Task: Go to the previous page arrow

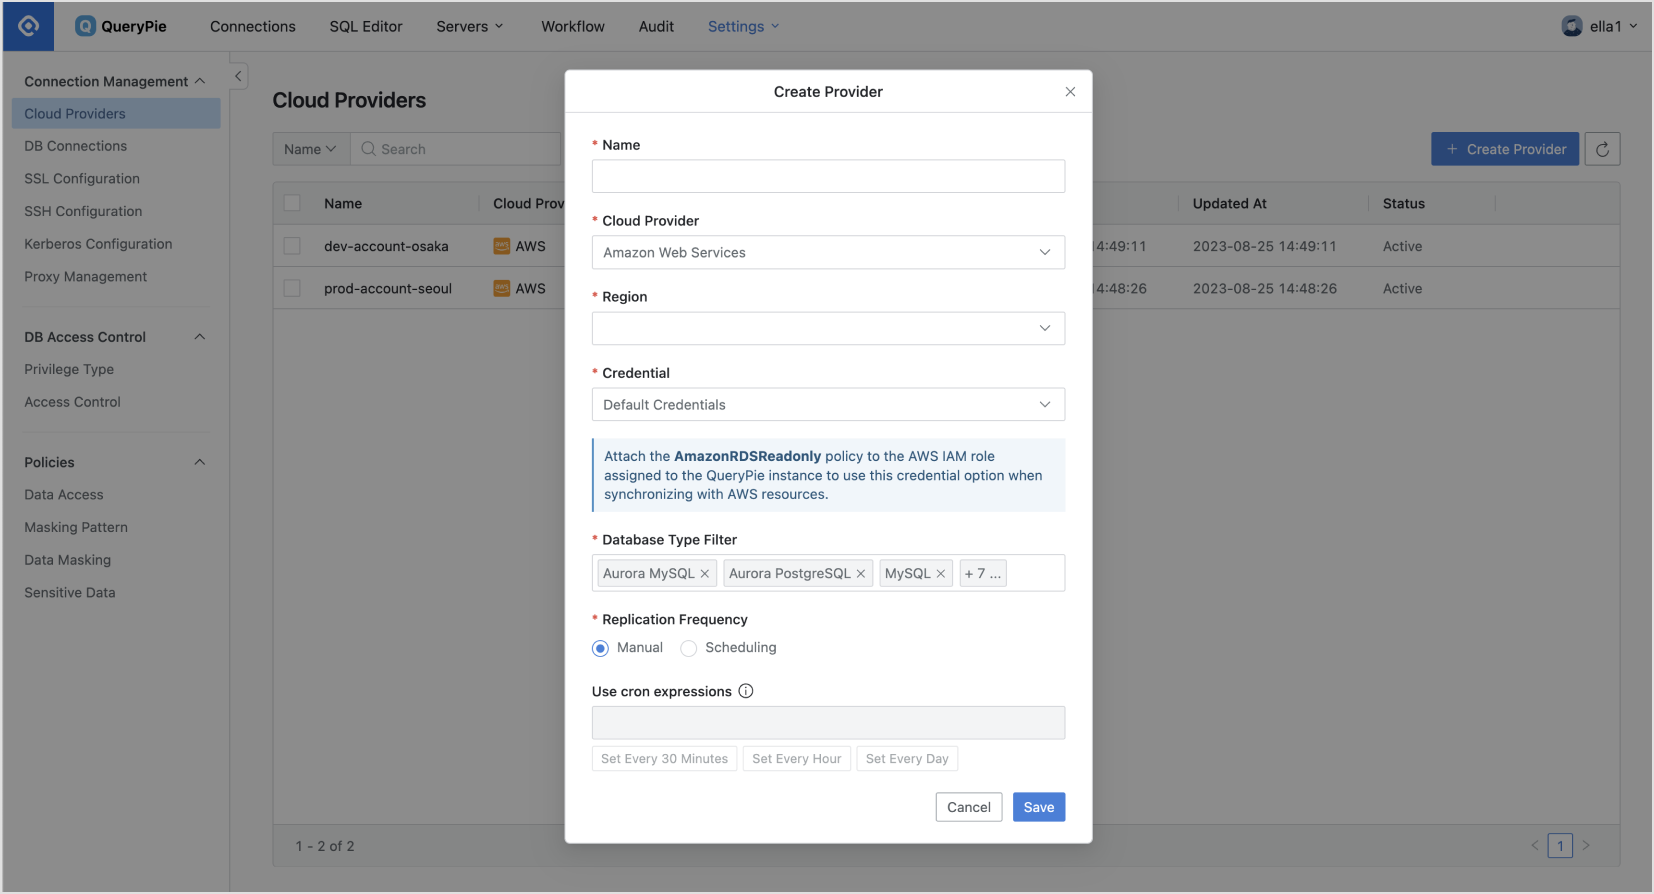Action: coord(1535,845)
